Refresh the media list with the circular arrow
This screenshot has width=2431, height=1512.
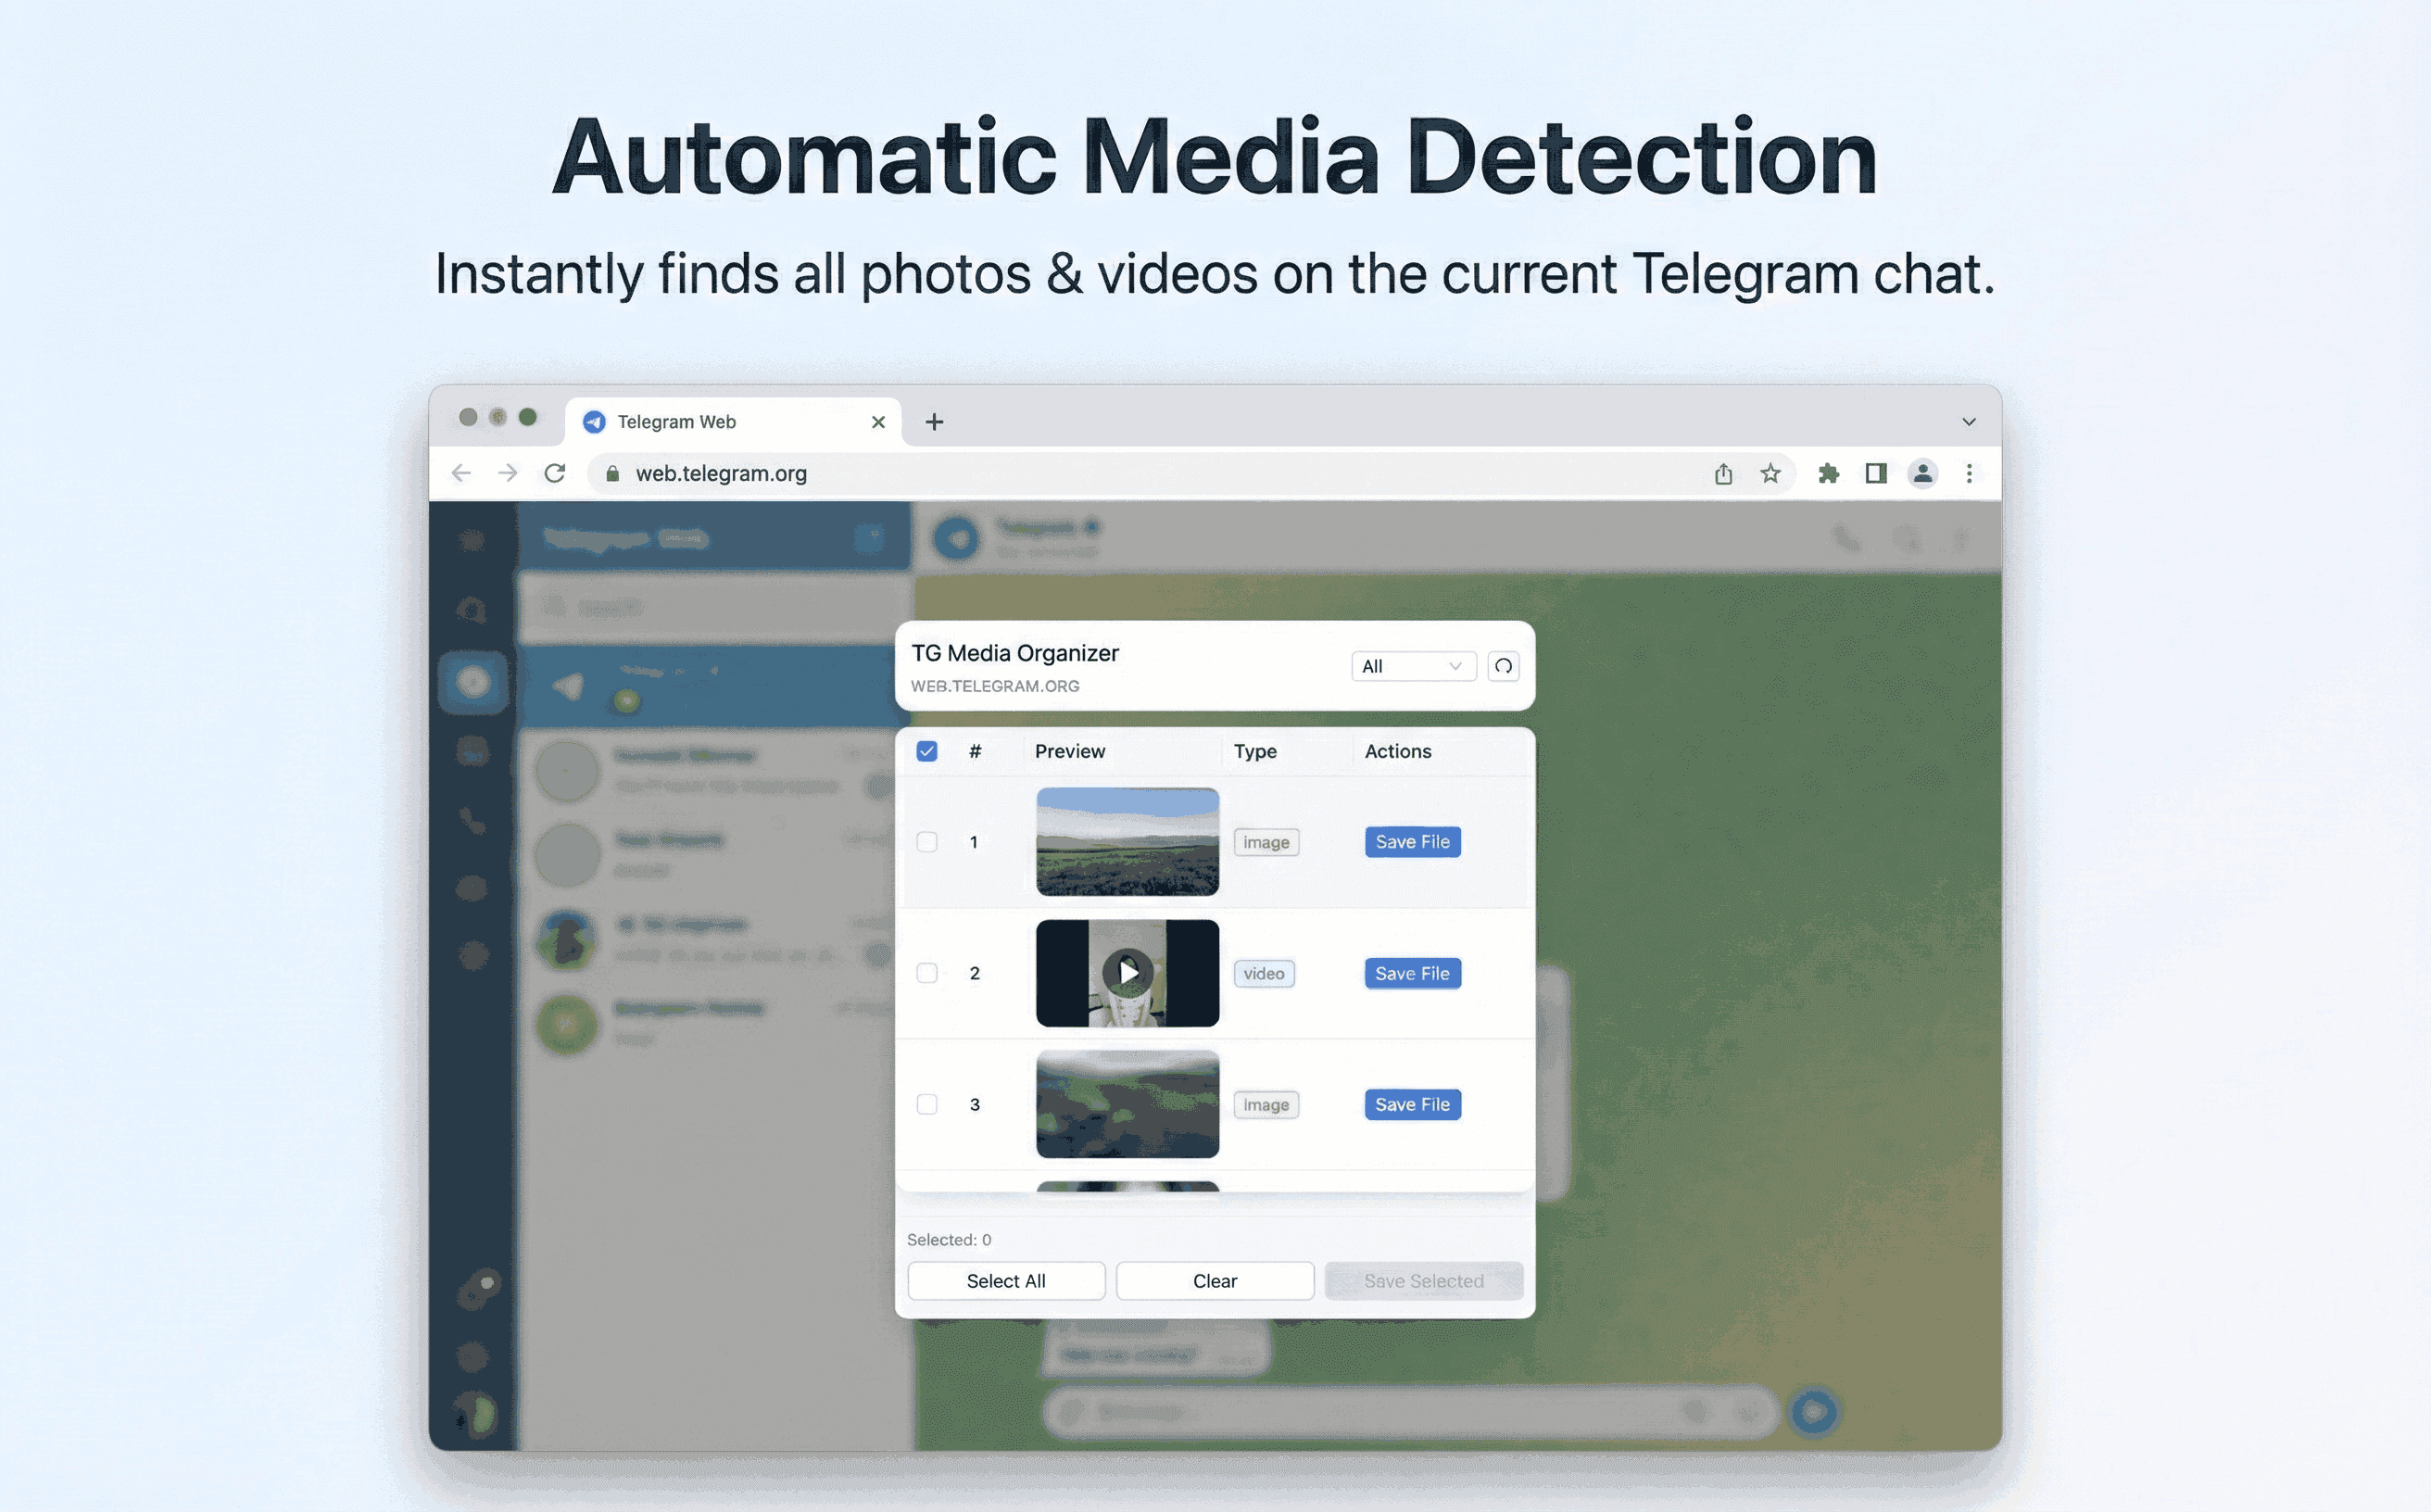[x=1503, y=666]
